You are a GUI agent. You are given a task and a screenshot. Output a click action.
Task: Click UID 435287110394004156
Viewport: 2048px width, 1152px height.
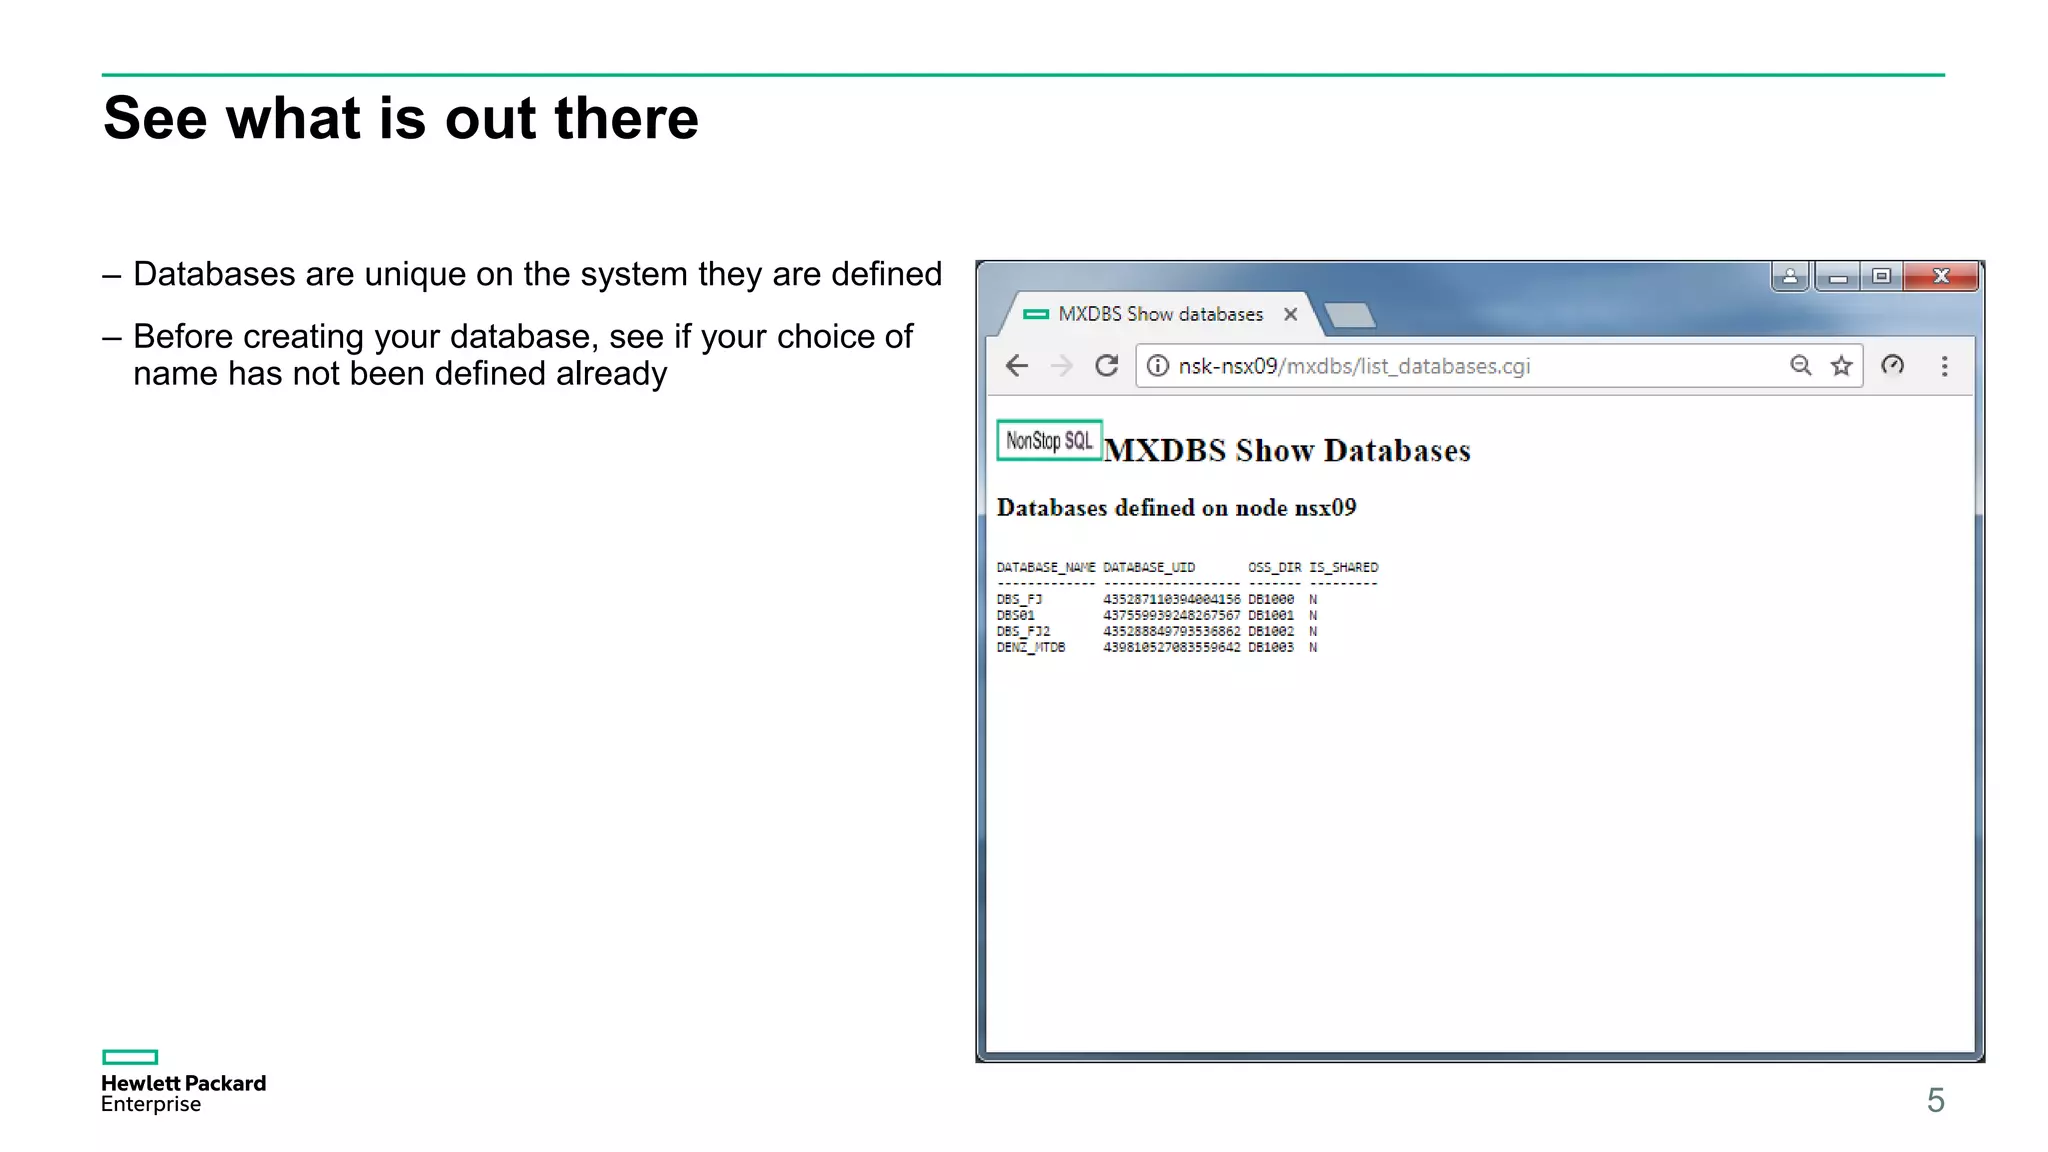pyautogui.click(x=1172, y=599)
